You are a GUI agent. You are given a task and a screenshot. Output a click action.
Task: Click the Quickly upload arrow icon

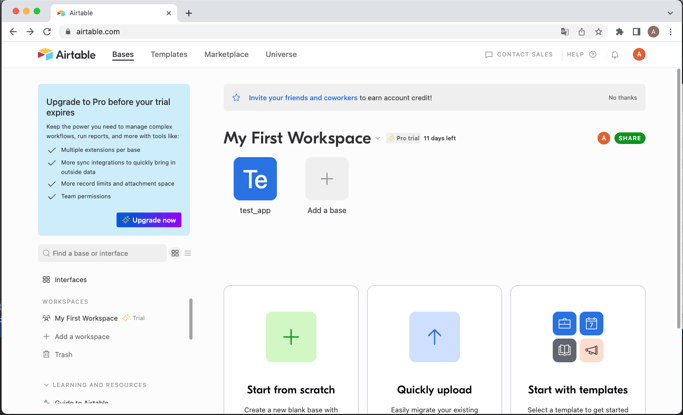[x=434, y=337]
